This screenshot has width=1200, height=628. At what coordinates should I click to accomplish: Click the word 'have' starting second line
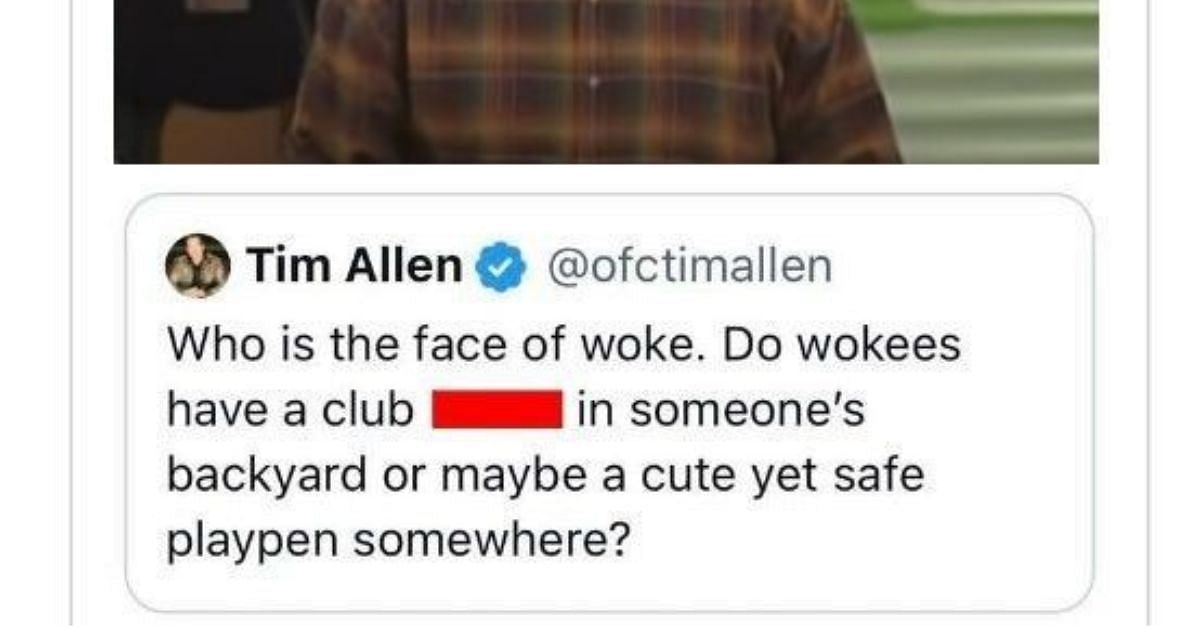pyautogui.click(x=210, y=410)
